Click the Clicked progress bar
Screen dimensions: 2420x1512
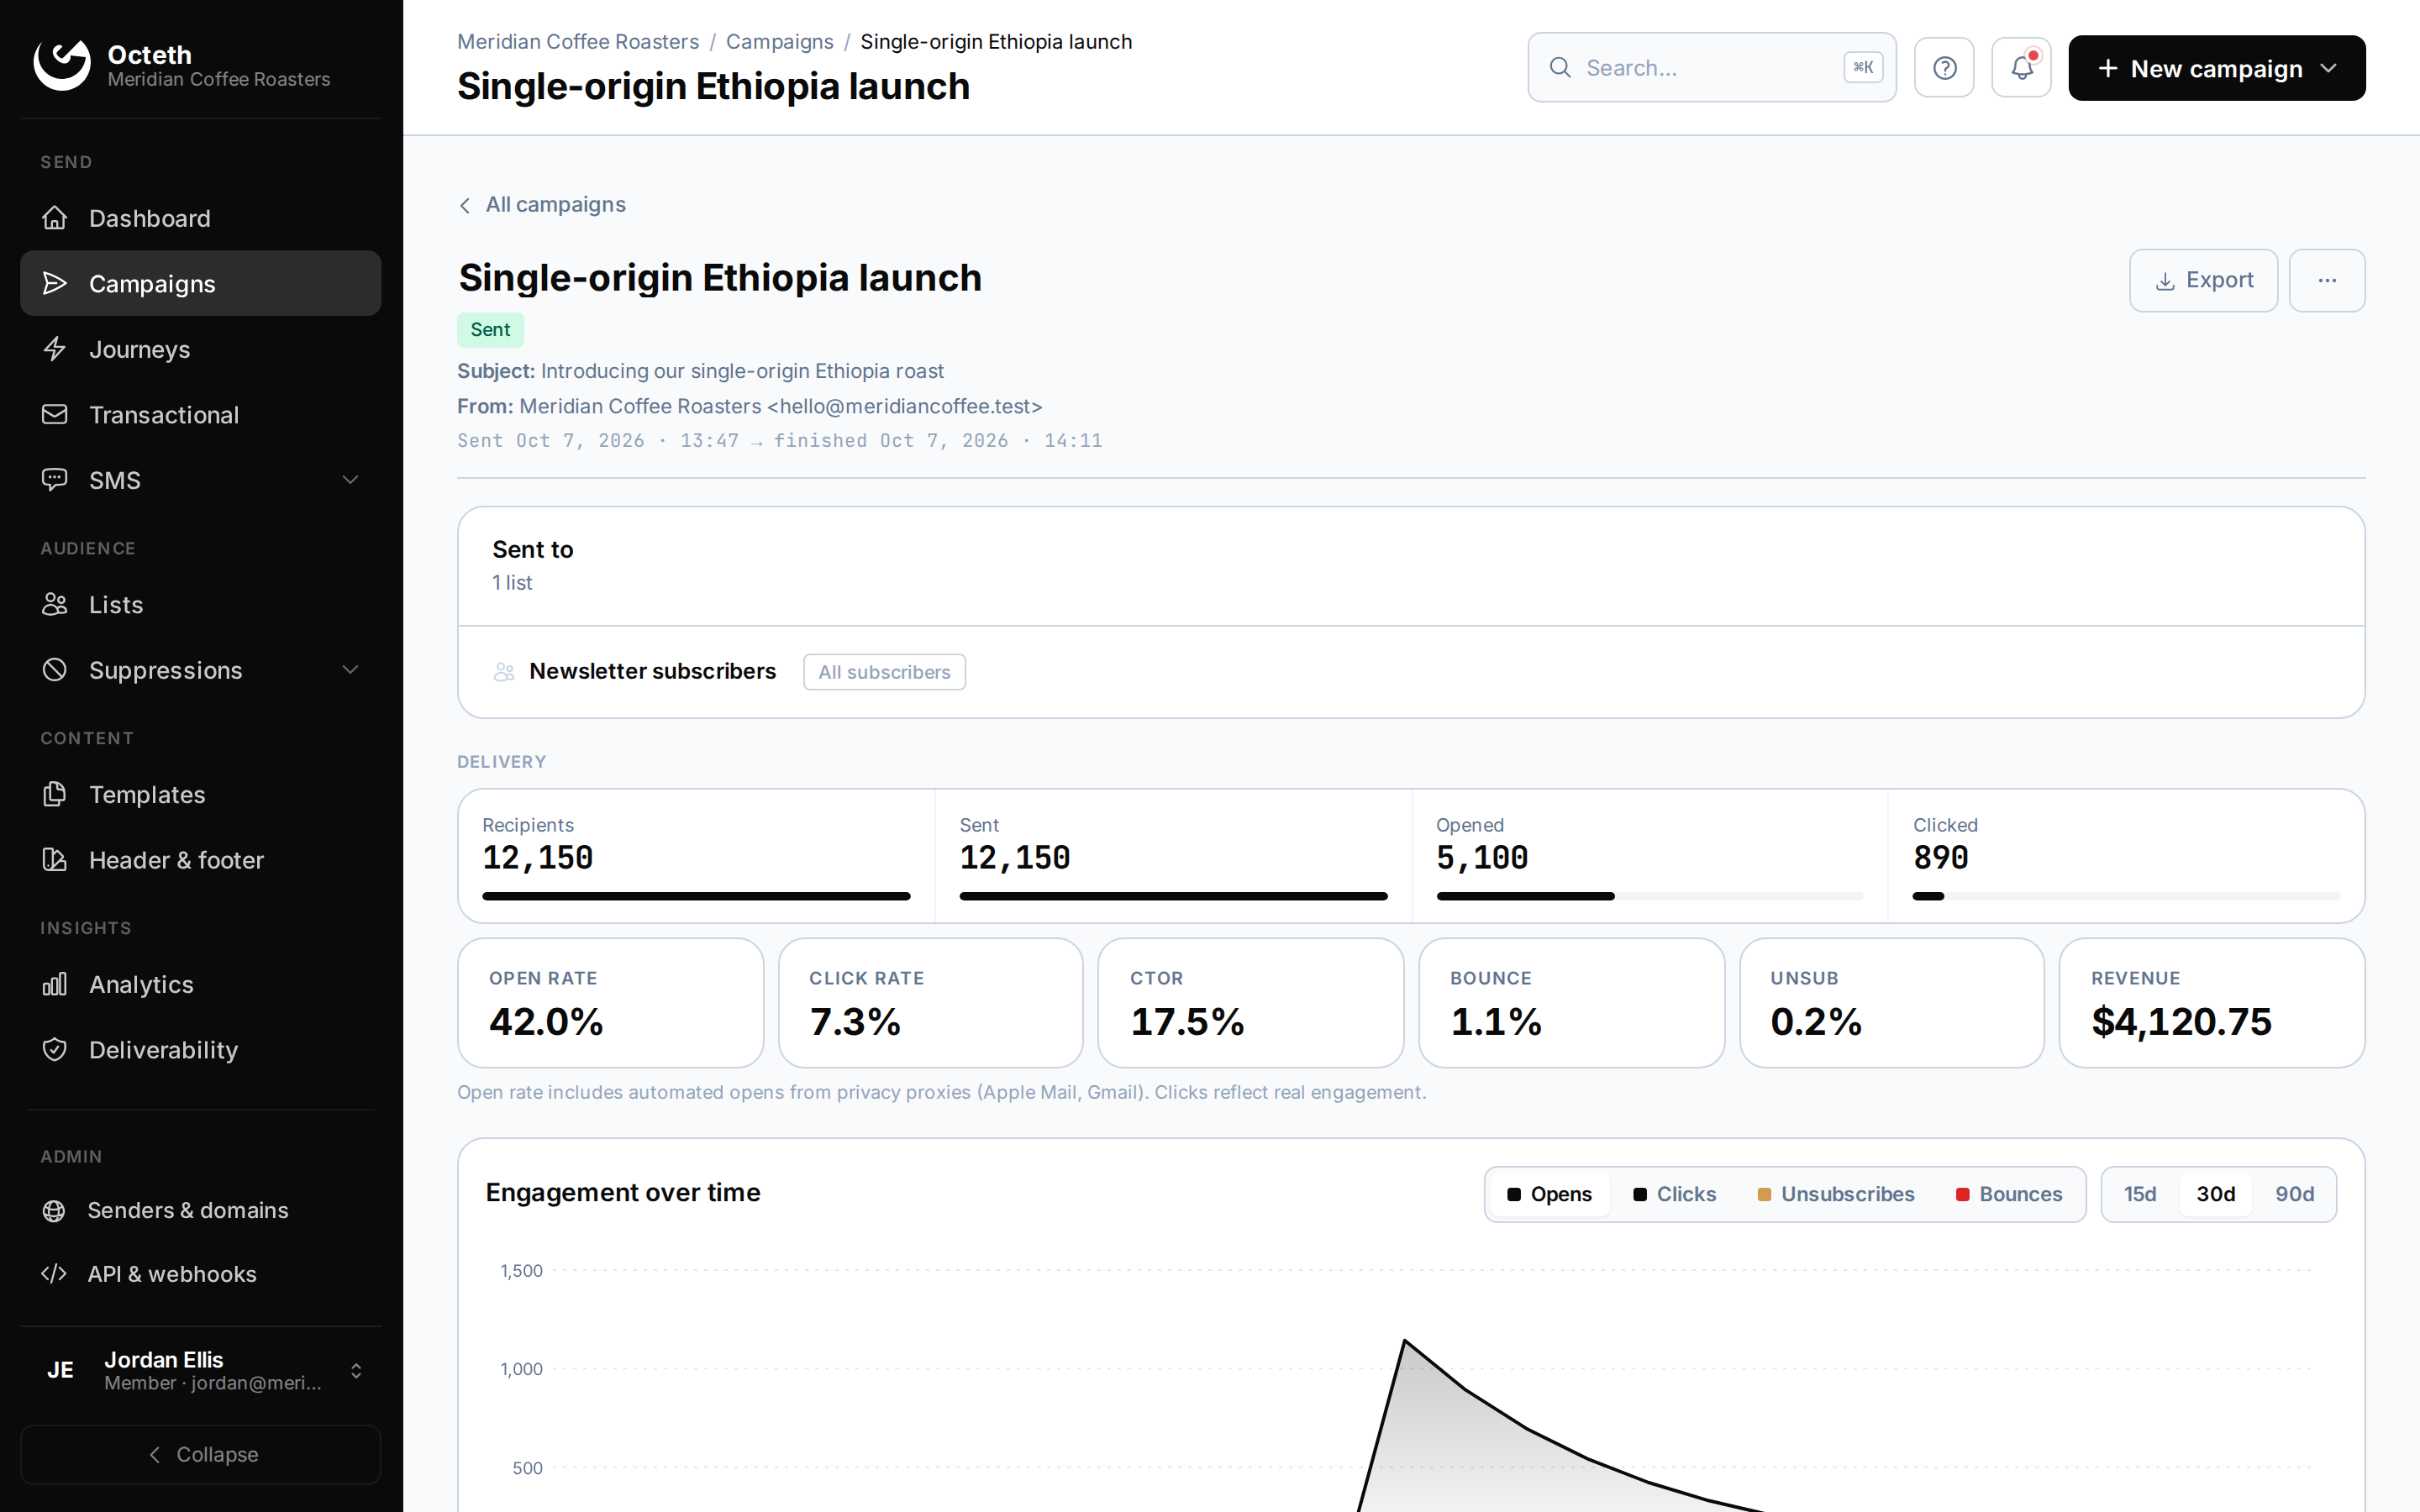pyautogui.click(x=2126, y=896)
